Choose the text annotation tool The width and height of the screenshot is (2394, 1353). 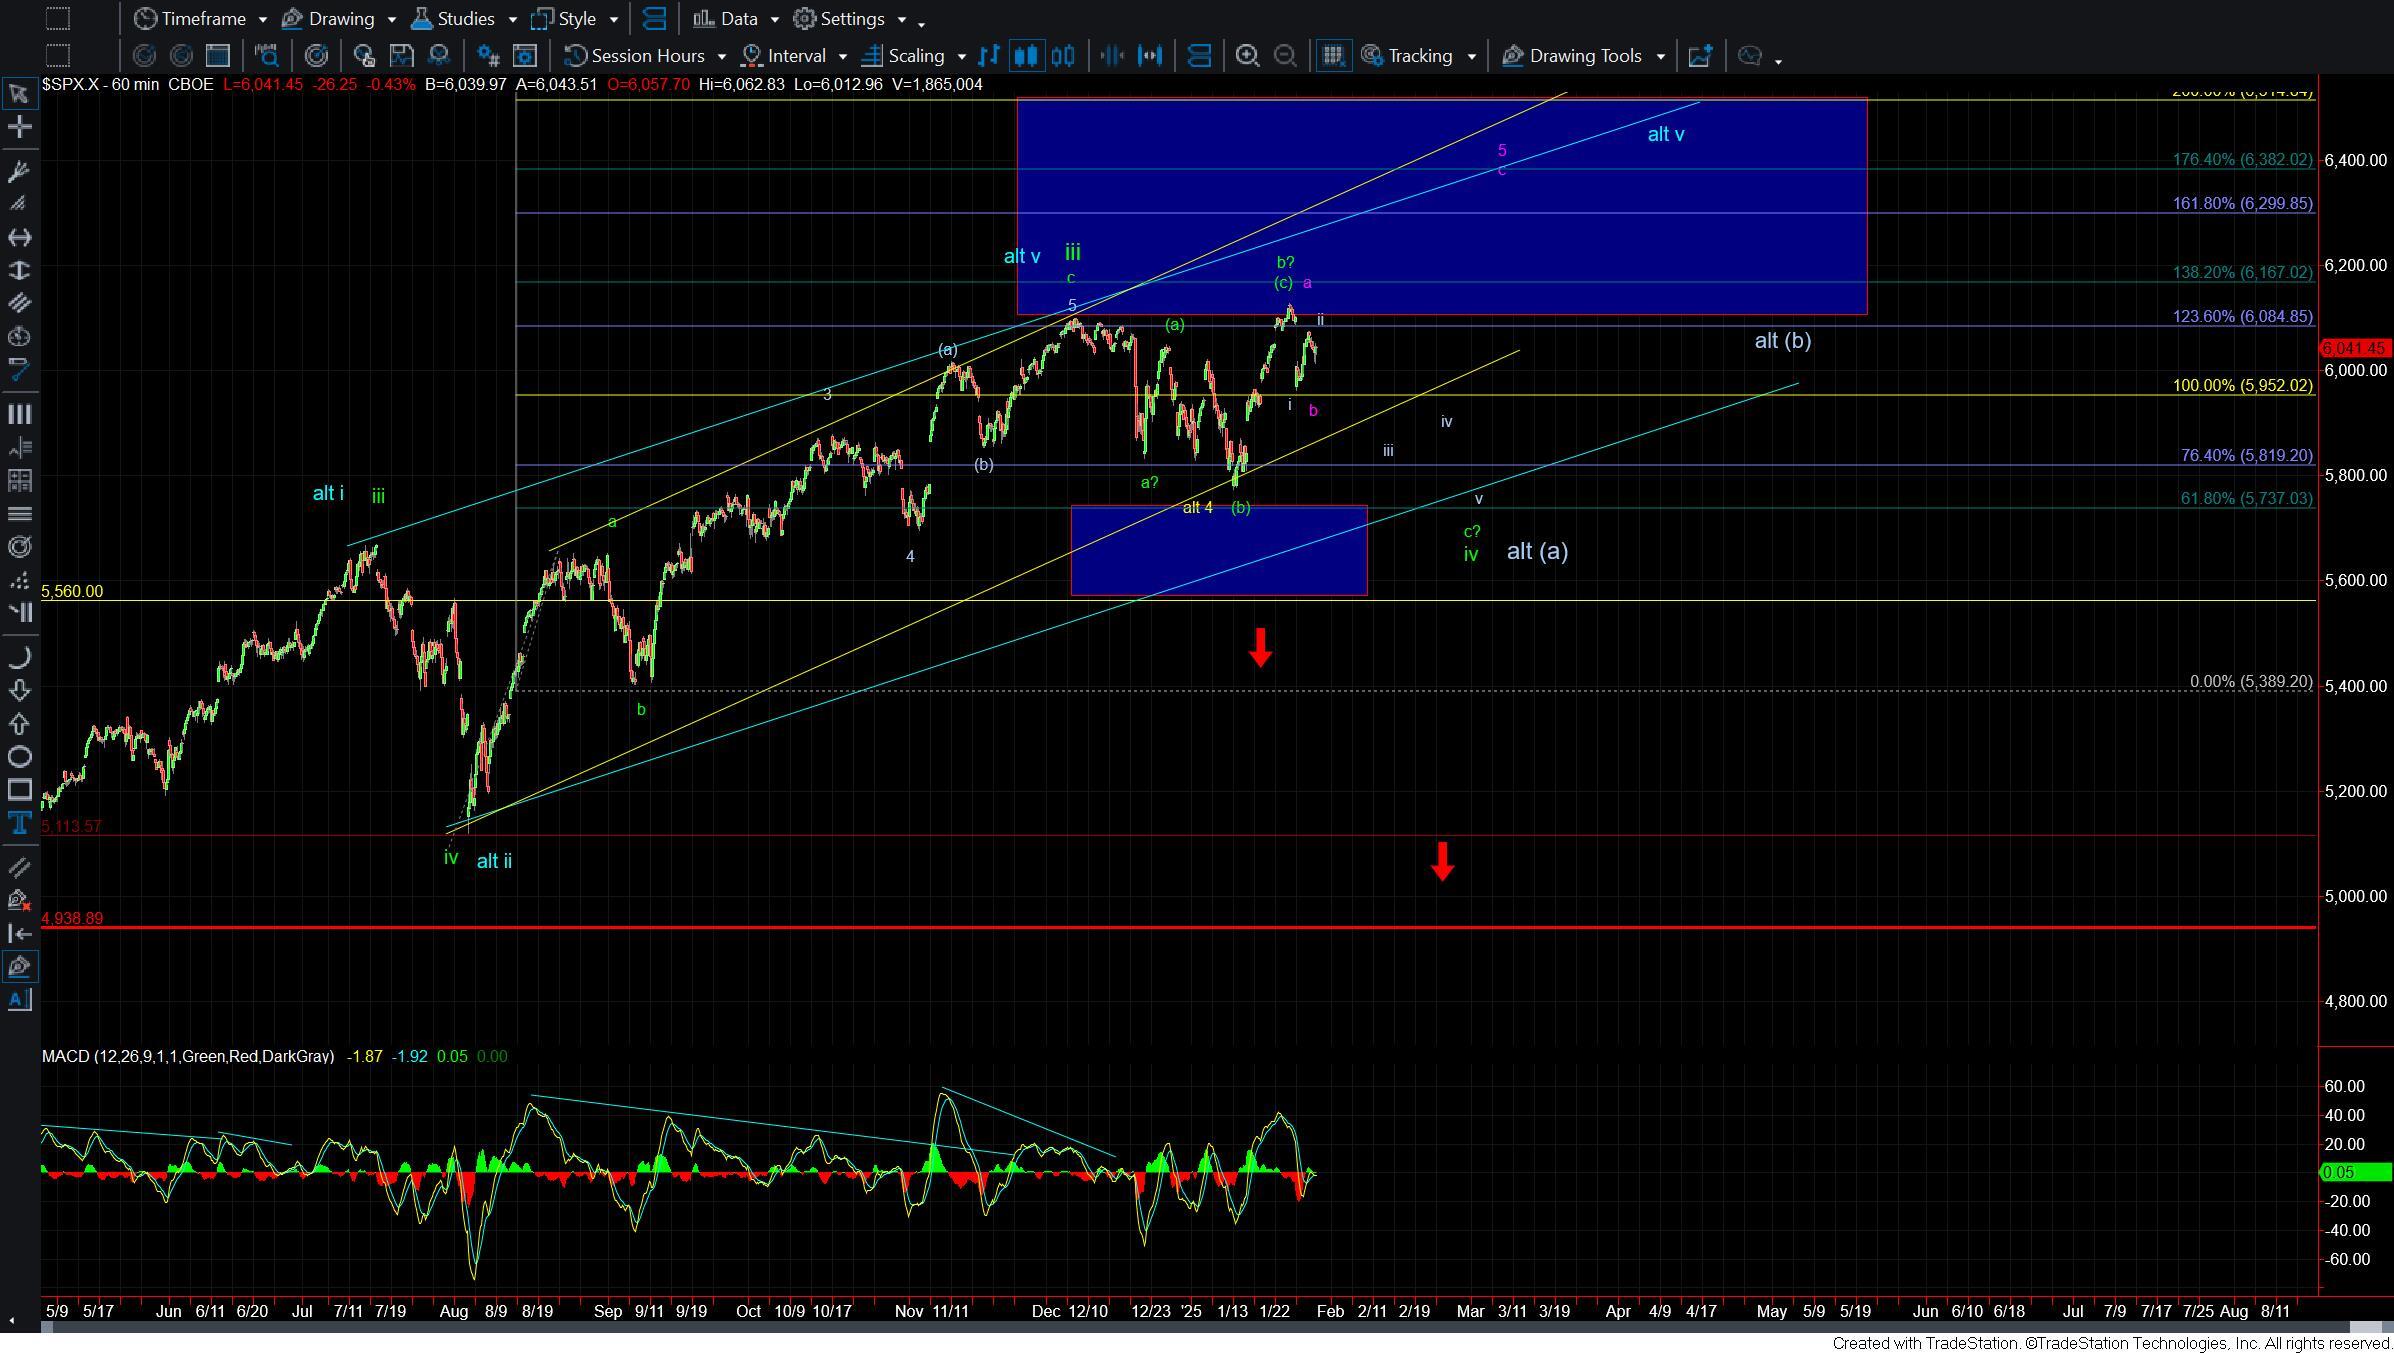click(x=19, y=823)
